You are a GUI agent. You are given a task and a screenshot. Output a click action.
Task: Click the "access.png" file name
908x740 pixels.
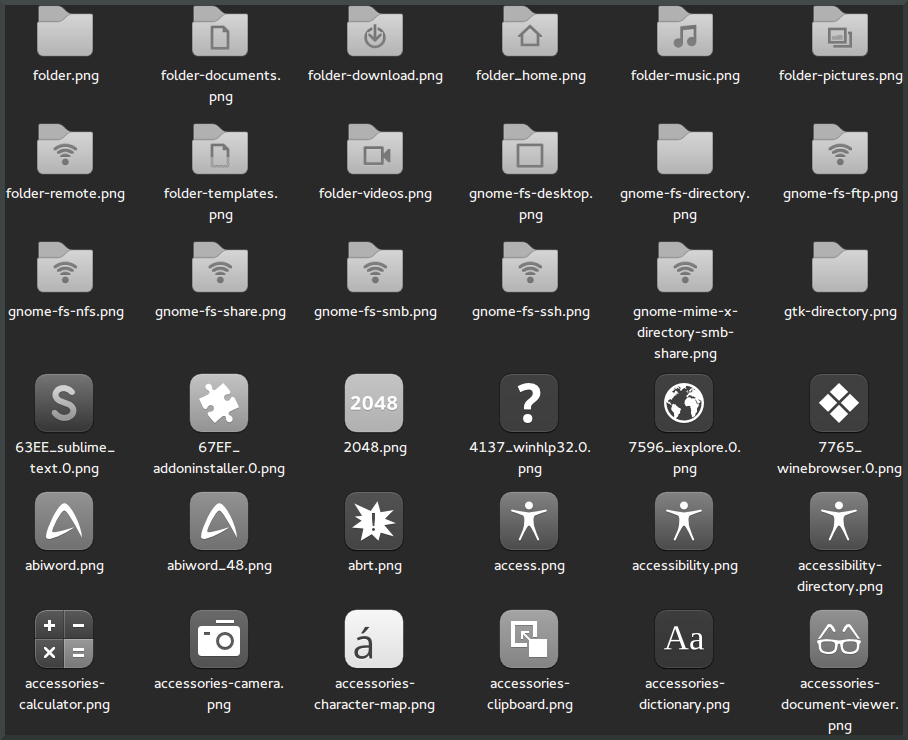pos(529,566)
